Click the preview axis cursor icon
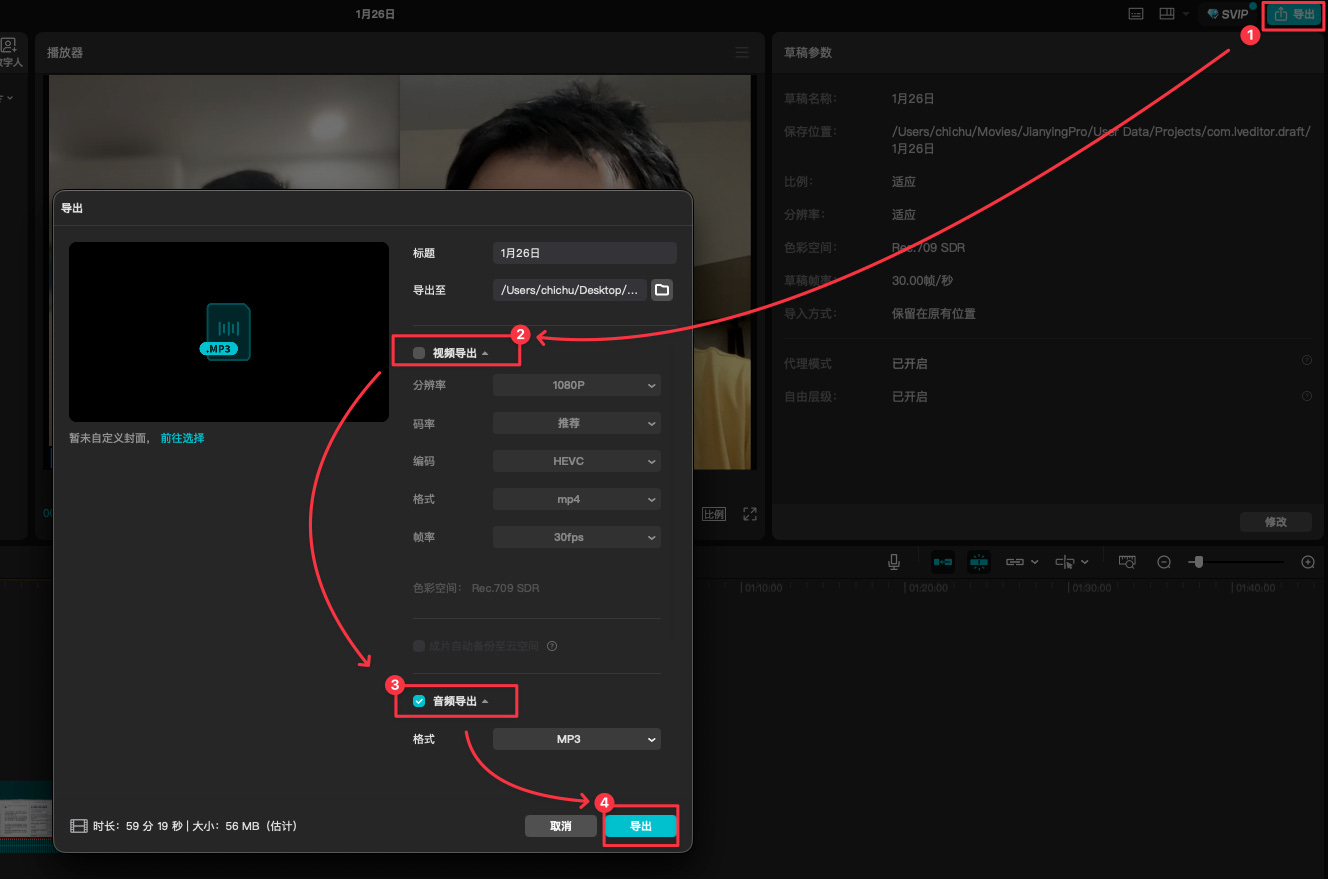This screenshot has width=1328, height=879. [x=1065, y=562]
